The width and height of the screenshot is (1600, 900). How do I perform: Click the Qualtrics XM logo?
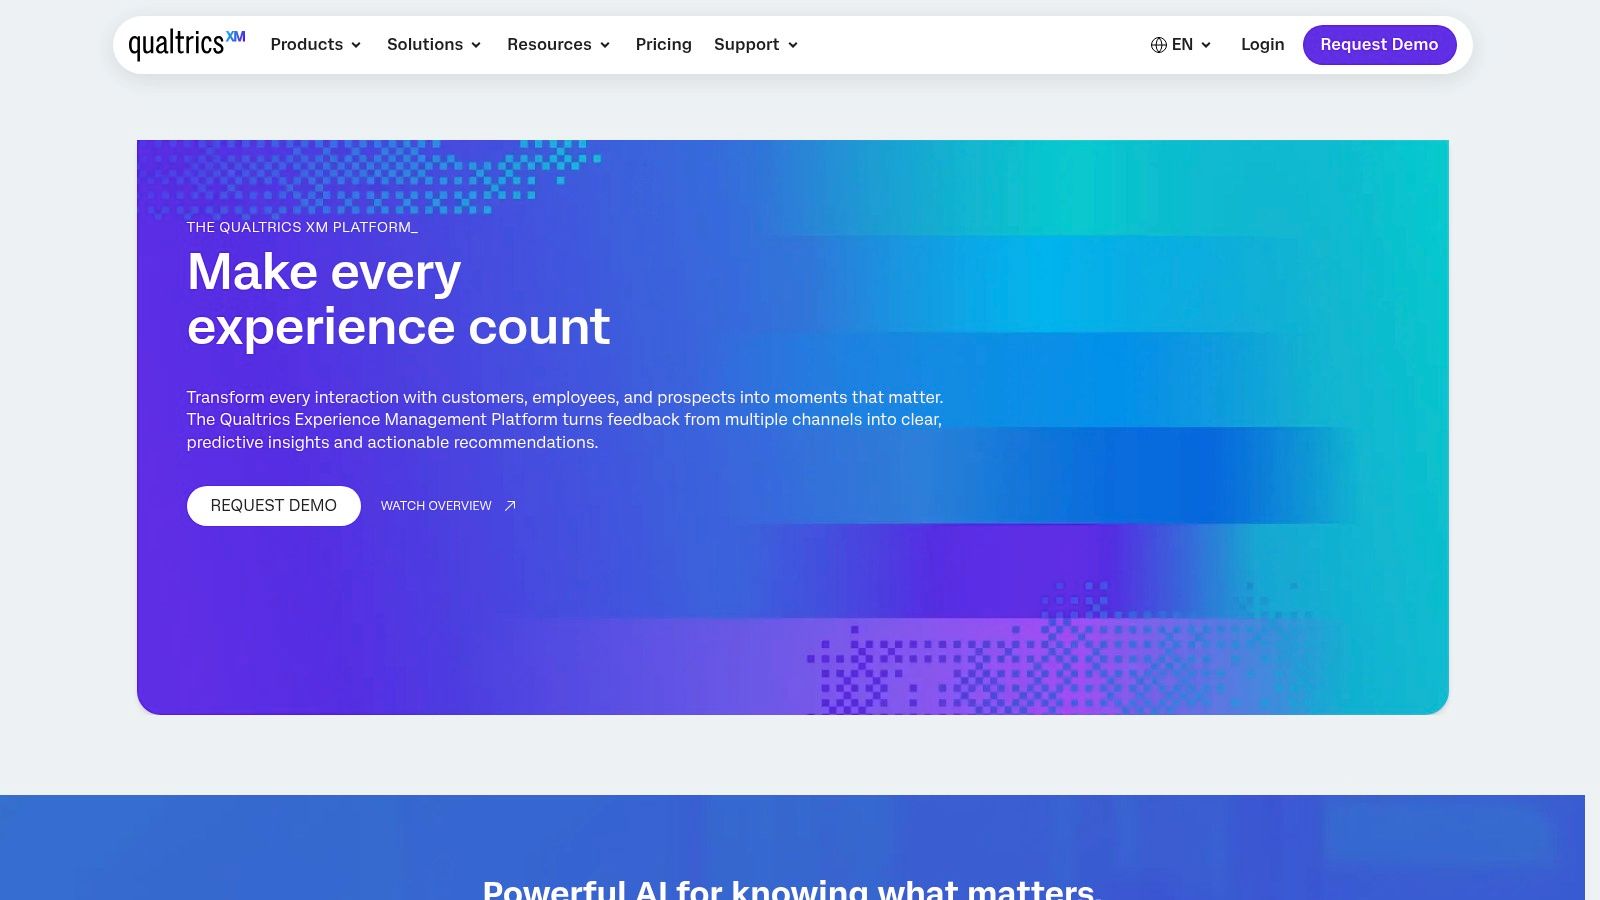[187, 44]
